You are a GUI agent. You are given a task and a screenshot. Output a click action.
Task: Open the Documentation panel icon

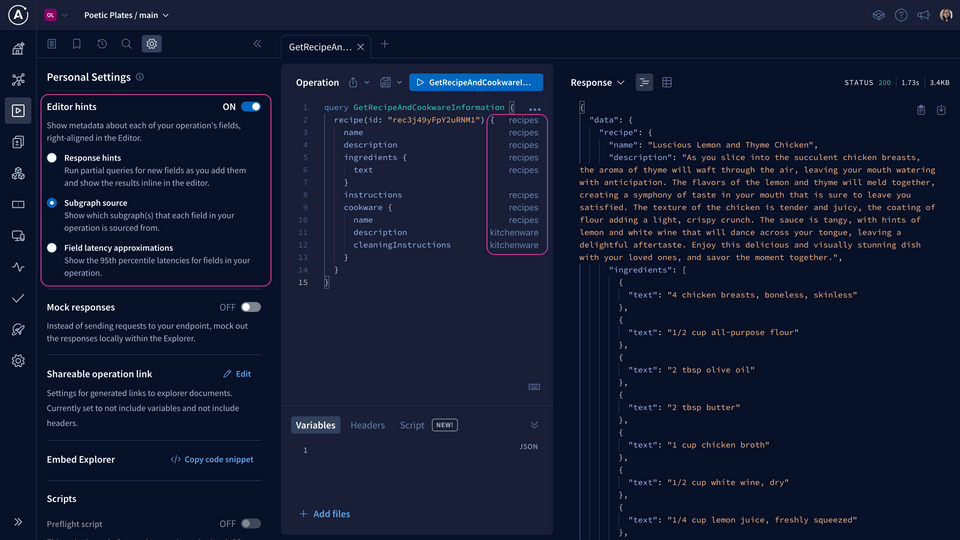coord(52,43)
